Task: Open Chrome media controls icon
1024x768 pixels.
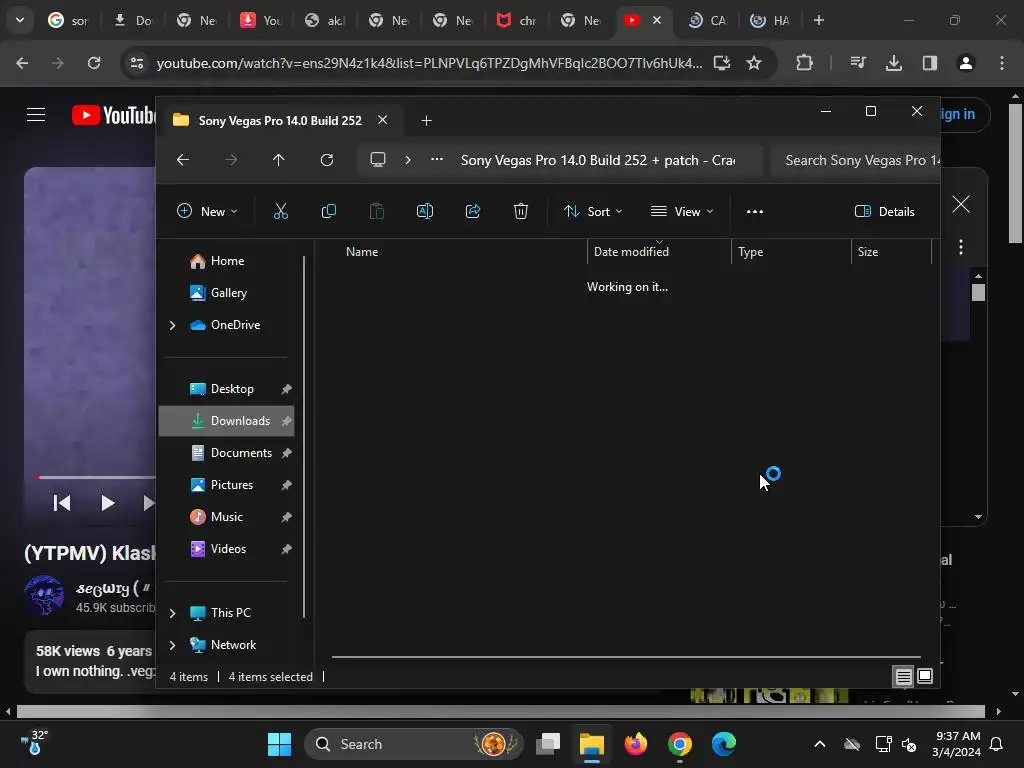Action: click(857, 63)
